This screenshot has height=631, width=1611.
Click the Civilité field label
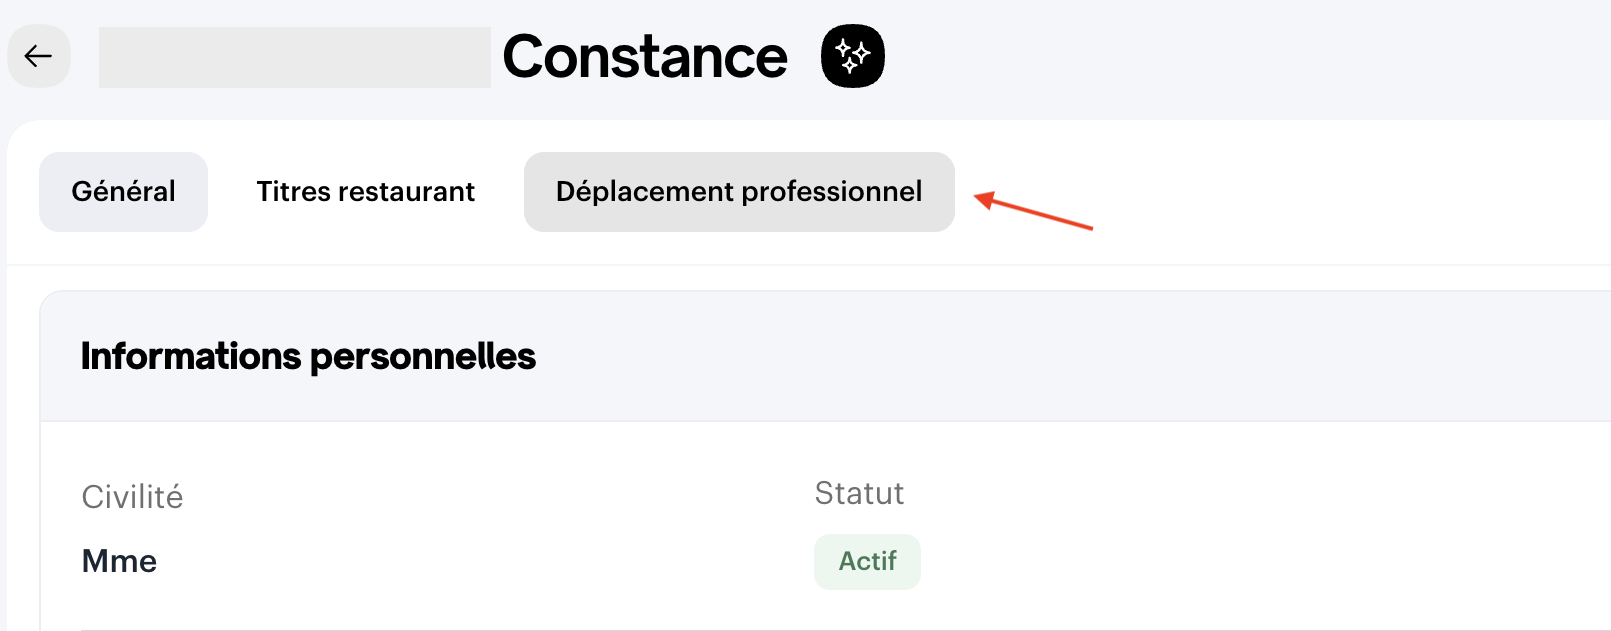[x=132, y=497]
